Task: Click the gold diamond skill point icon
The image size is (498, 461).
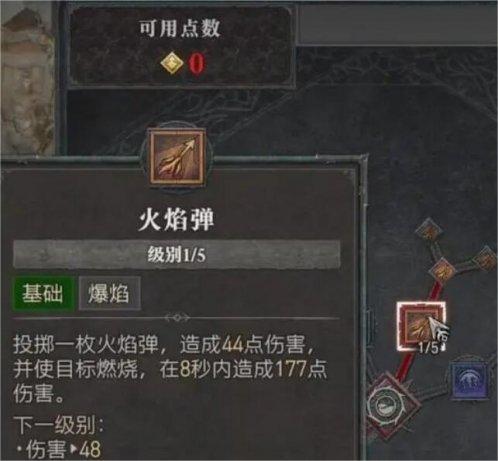Action: click(x=172, y=63)
